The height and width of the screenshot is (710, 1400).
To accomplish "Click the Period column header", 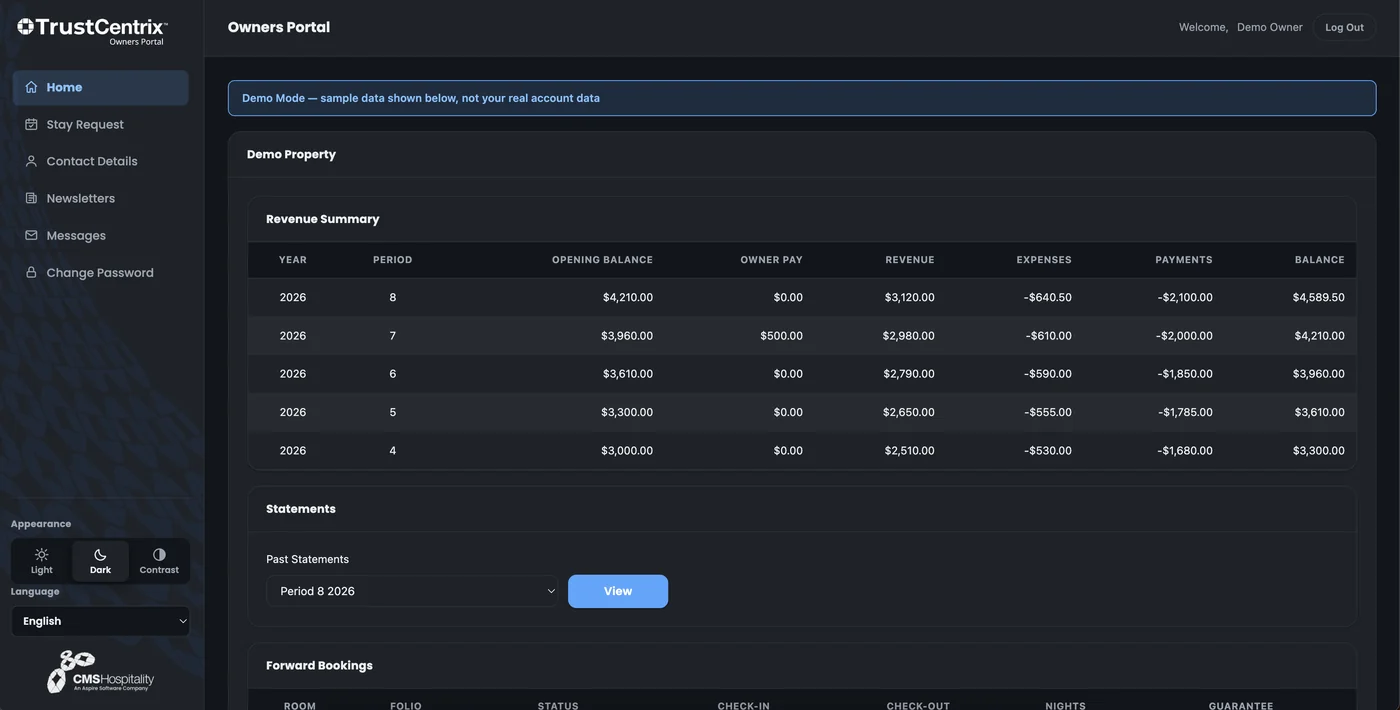I will click(x=392, y=260).
